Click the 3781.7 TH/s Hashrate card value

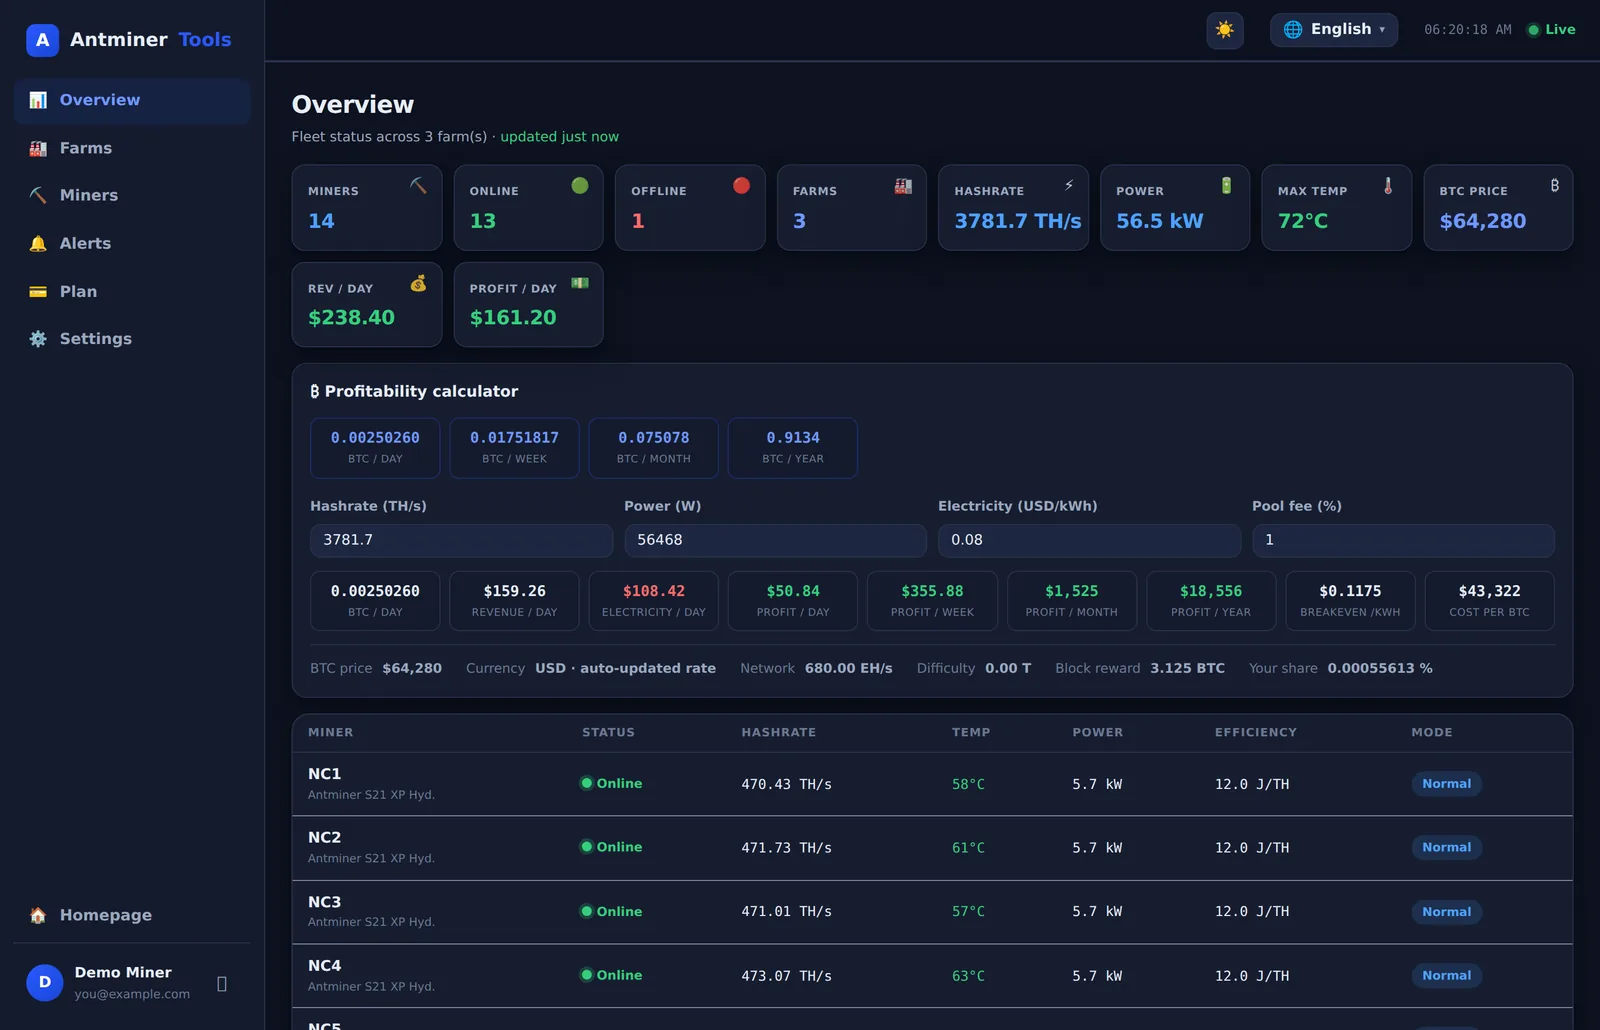tap(1017, 221)
